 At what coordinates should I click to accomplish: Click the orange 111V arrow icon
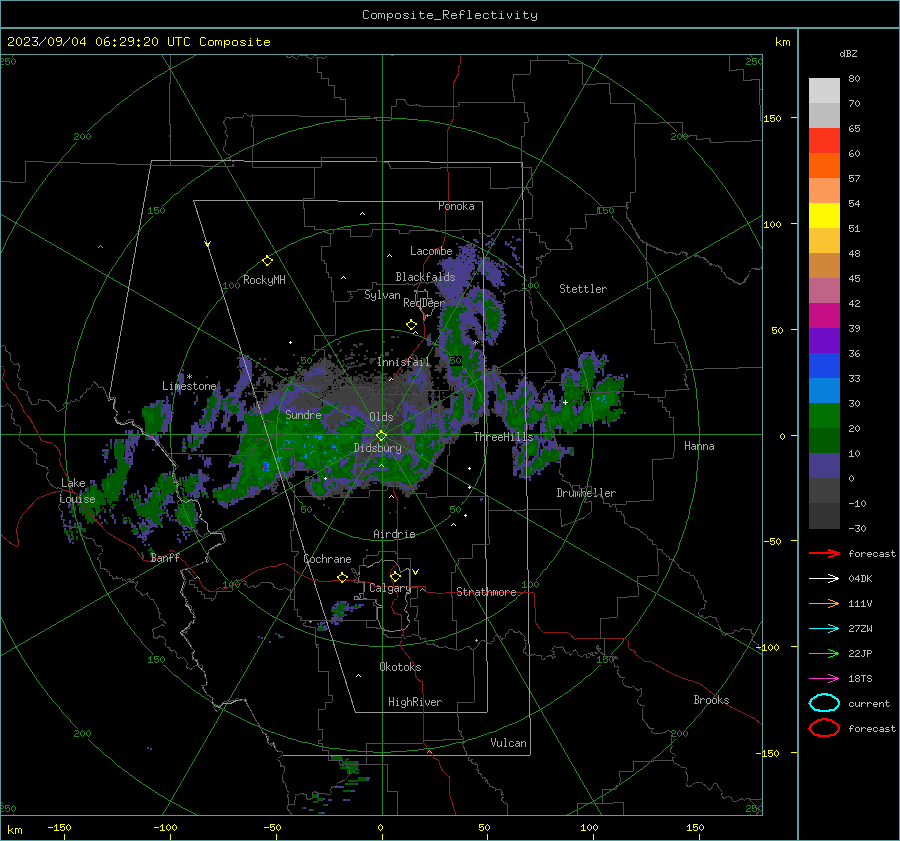824,603
